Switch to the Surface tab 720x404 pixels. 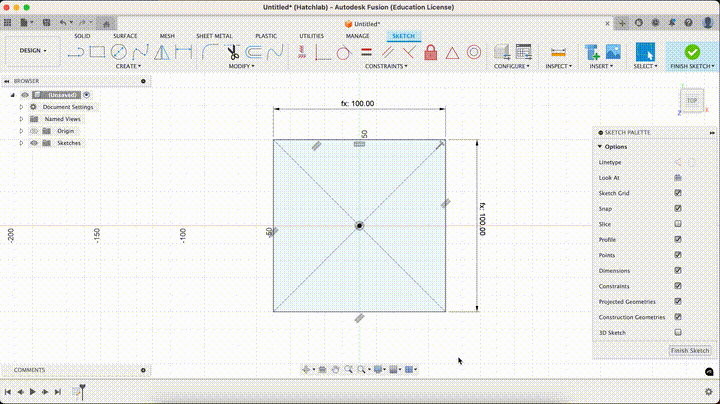click(125, 36)
